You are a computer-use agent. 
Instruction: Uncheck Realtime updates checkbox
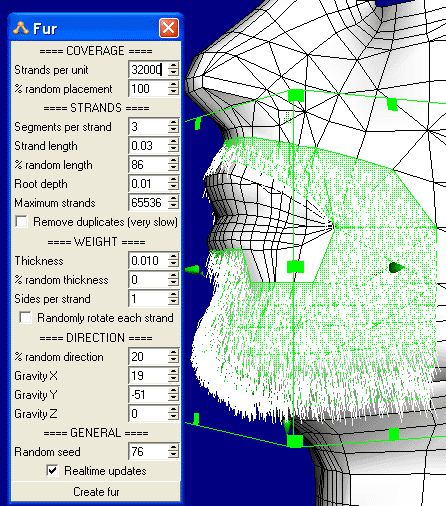pyautogui.click(x=52, y=470)
